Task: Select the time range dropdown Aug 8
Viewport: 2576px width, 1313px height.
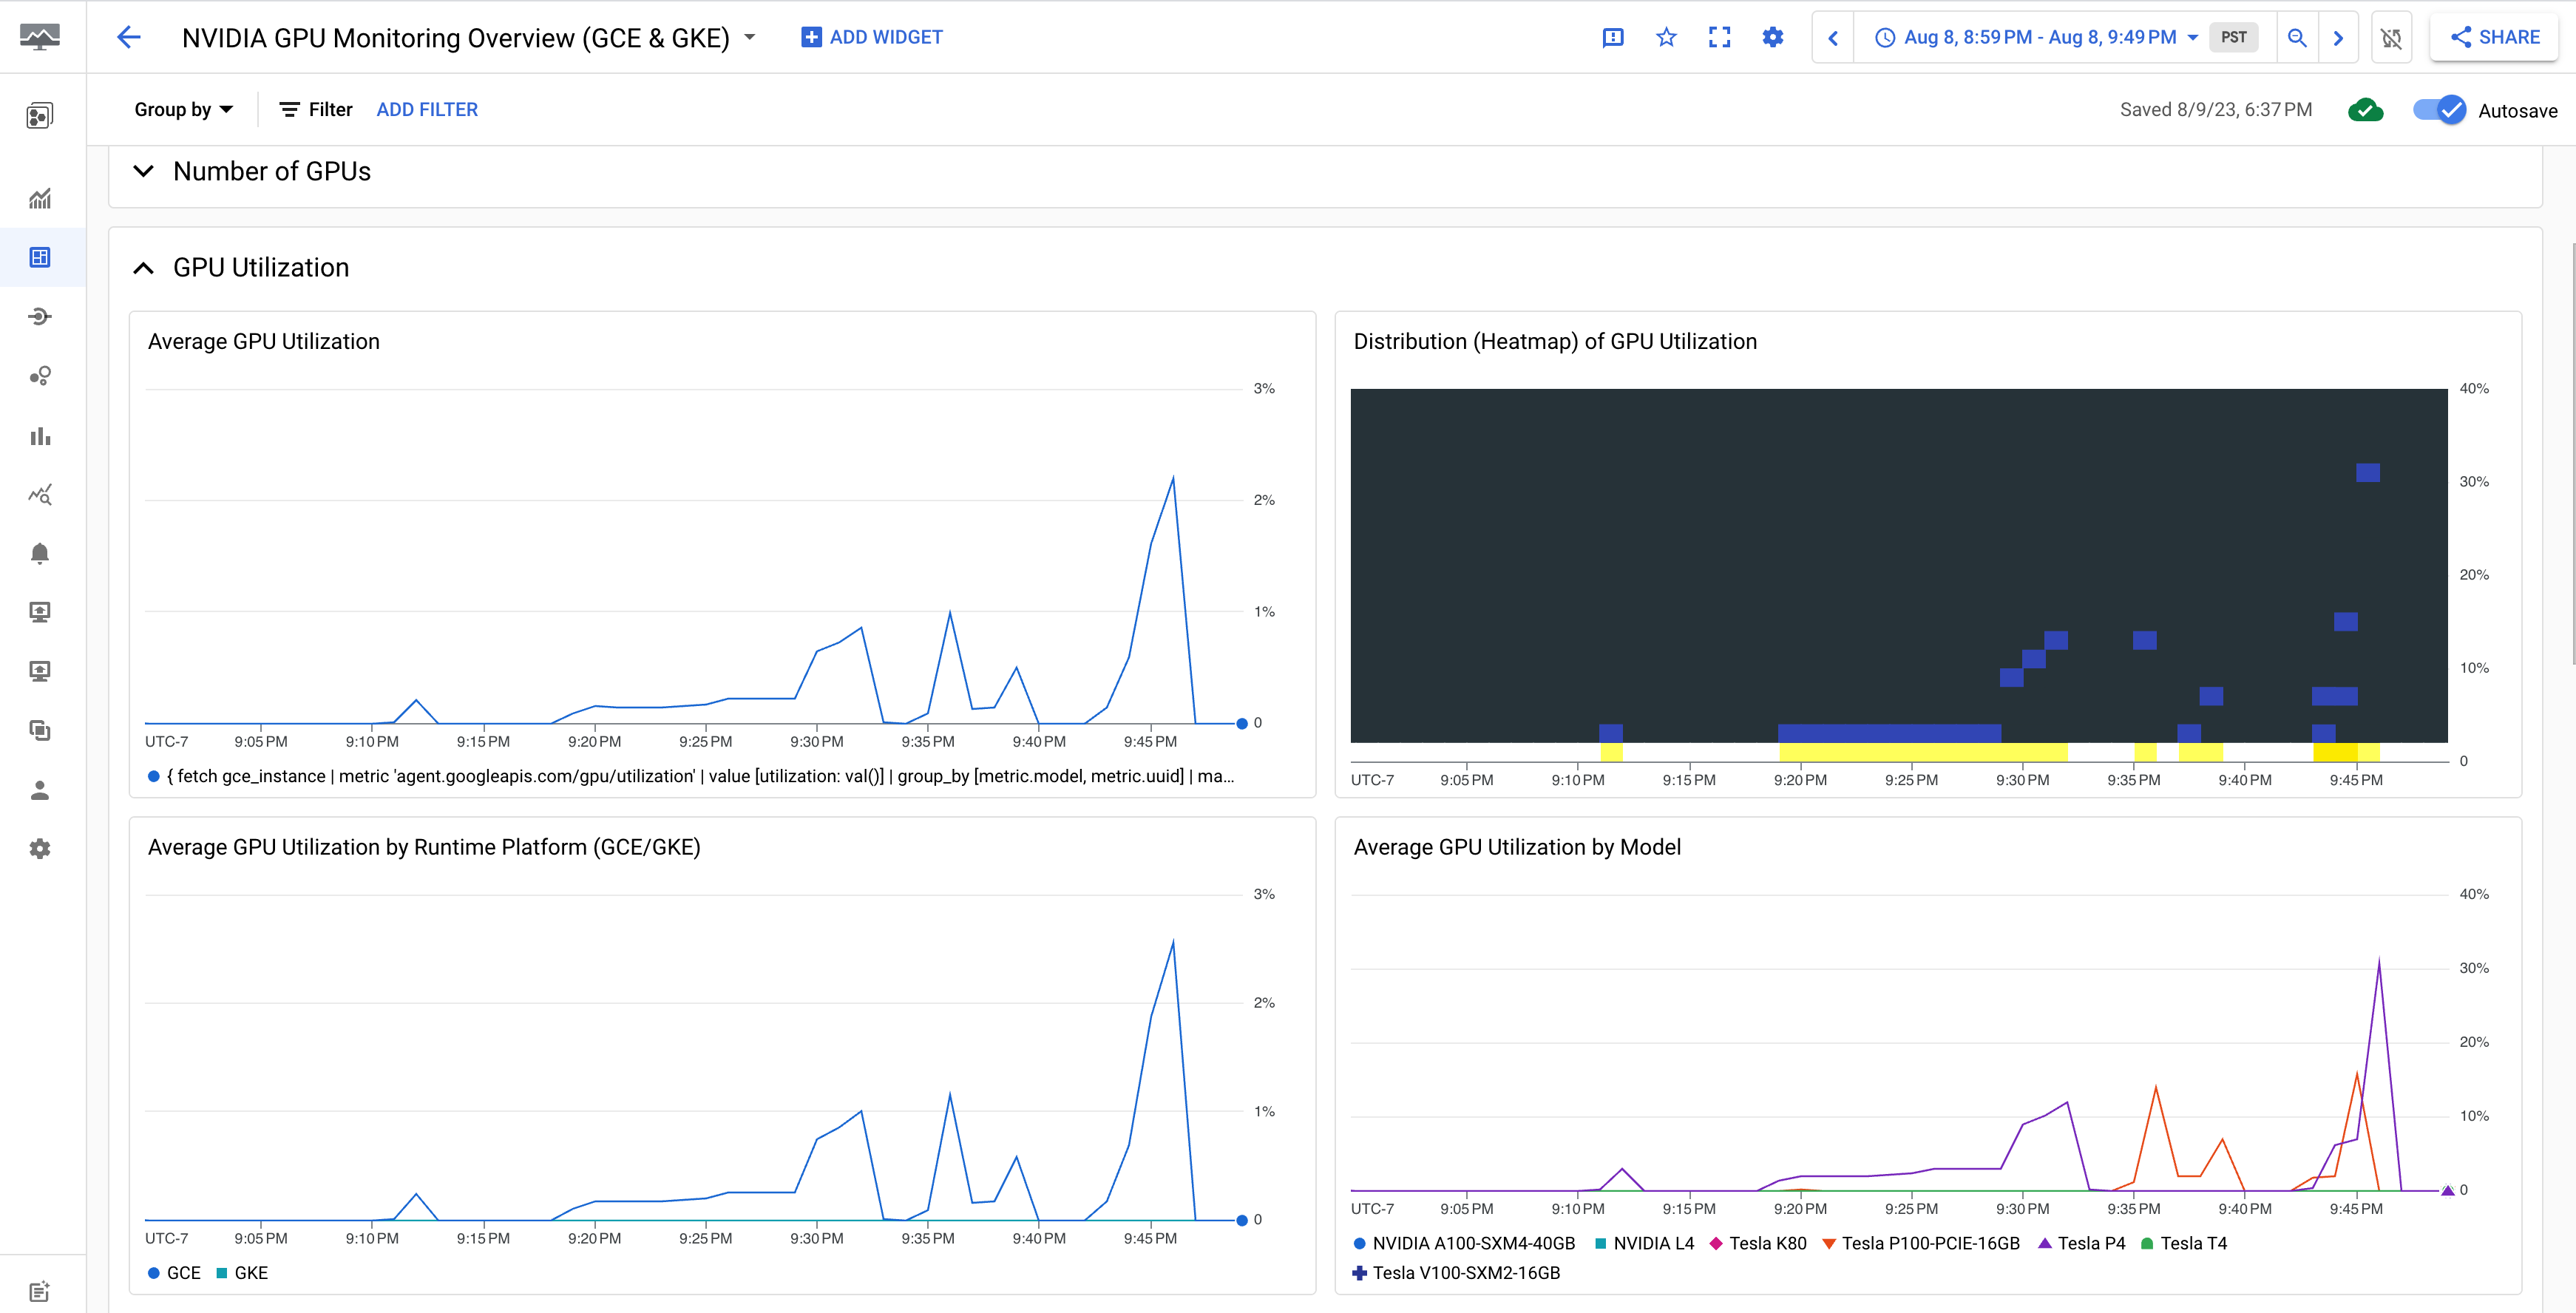Action: (x=2038, y=37)
